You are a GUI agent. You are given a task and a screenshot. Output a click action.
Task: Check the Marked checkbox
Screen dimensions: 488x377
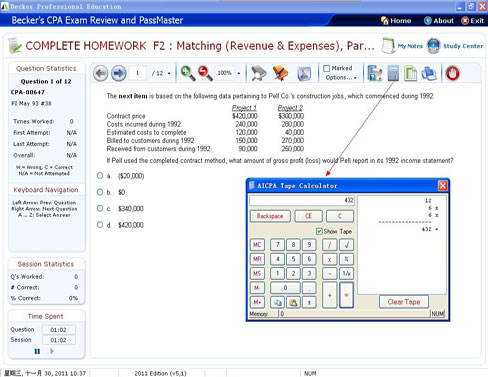coord(327,68)
